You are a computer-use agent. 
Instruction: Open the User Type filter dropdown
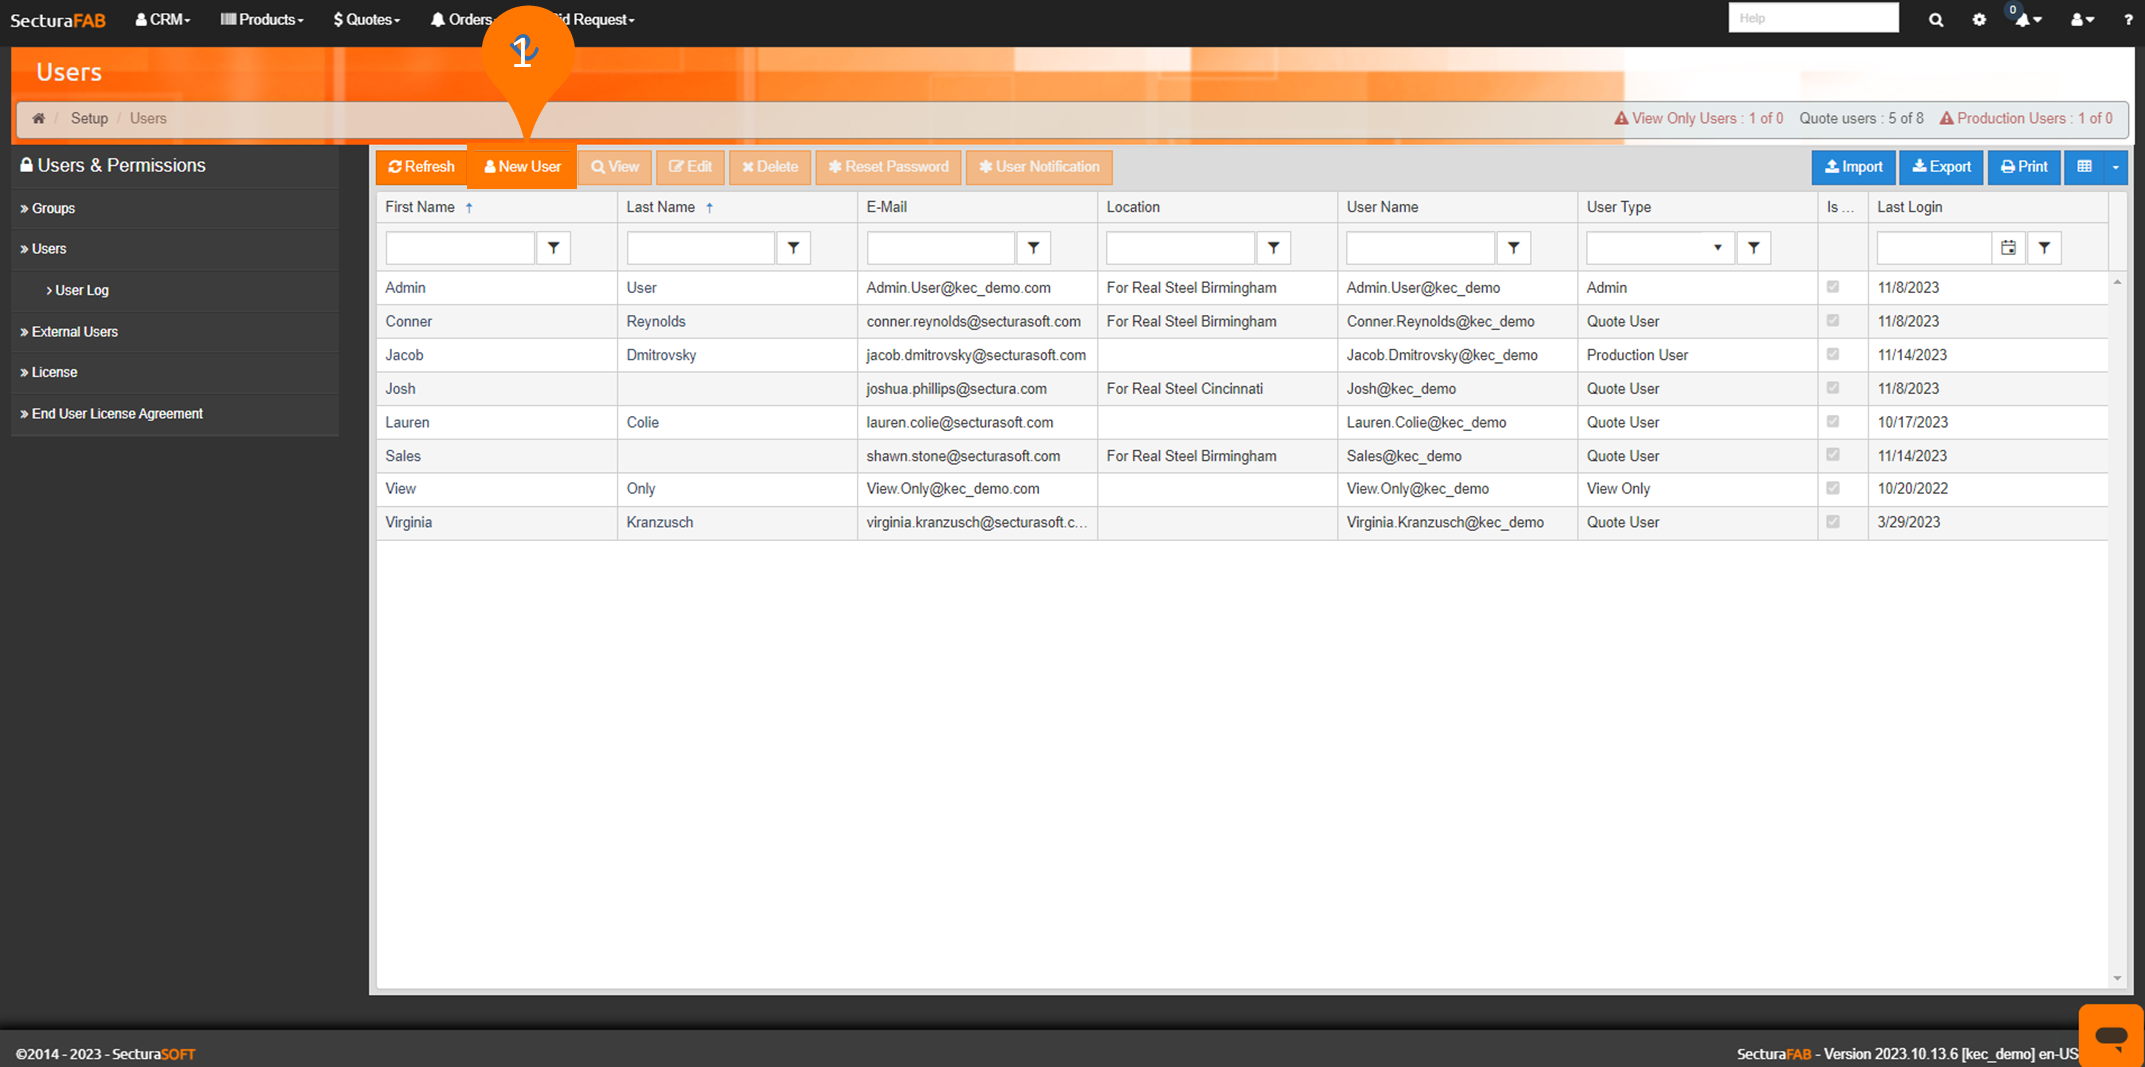(x=1717, y=248)
